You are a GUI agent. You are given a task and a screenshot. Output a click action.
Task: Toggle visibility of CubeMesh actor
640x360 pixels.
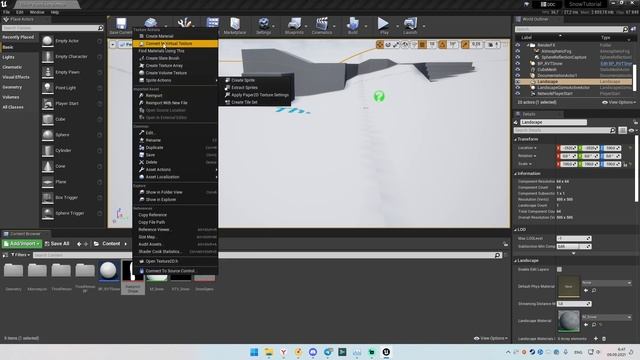518,70
